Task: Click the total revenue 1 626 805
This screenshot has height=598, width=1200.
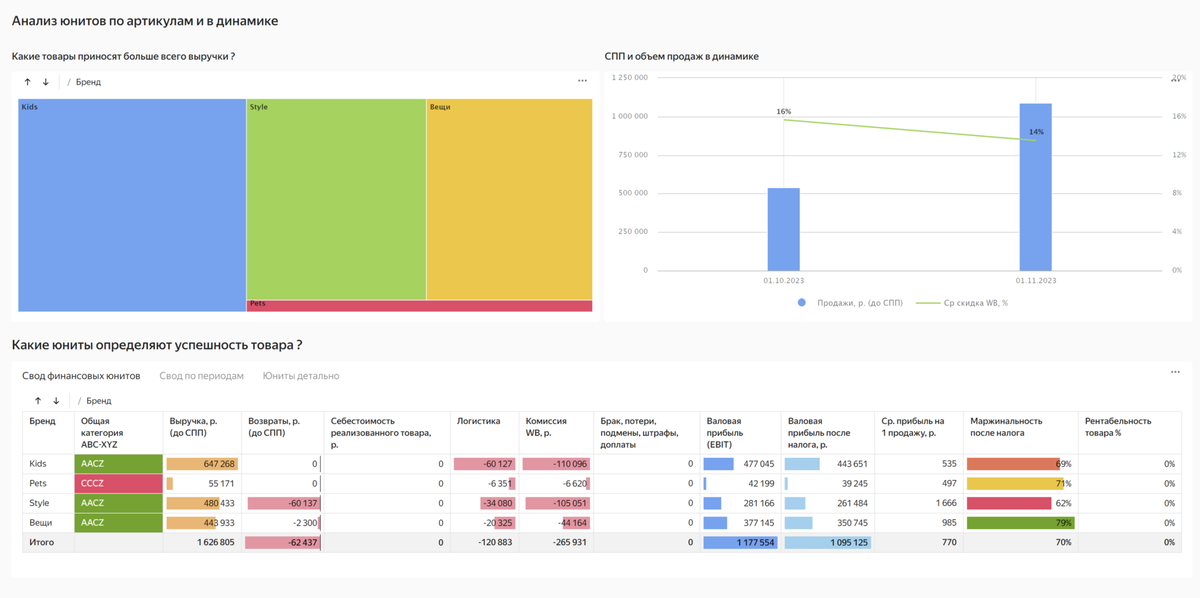Action: coord(216,542)
